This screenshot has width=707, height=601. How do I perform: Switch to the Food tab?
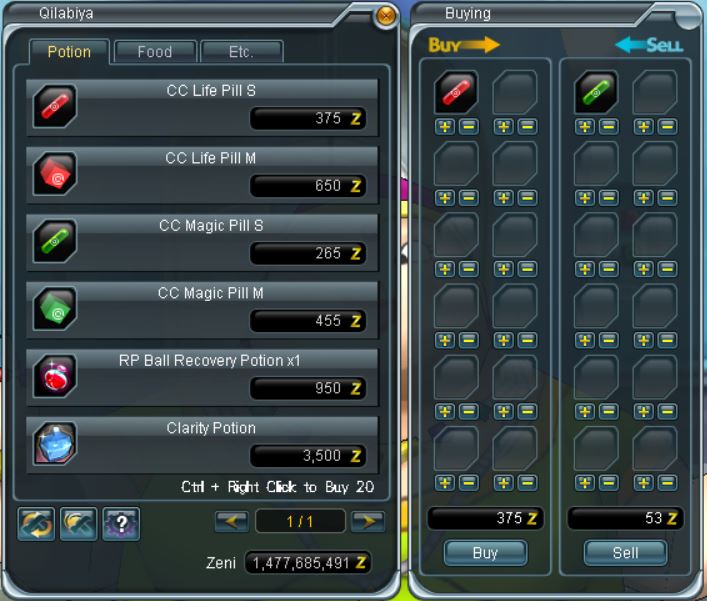(155, 52)
